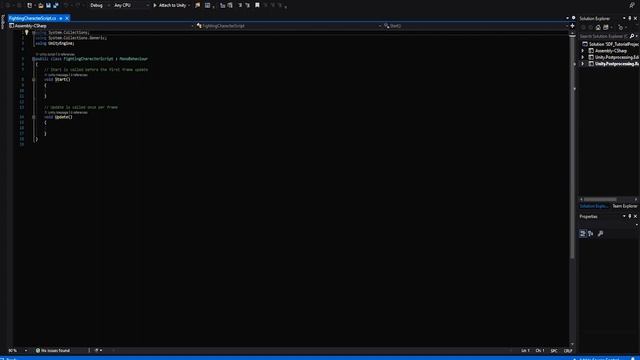
Task: Collapse the class FightingCharacterScript outline
Action: (x=34, y=59)
